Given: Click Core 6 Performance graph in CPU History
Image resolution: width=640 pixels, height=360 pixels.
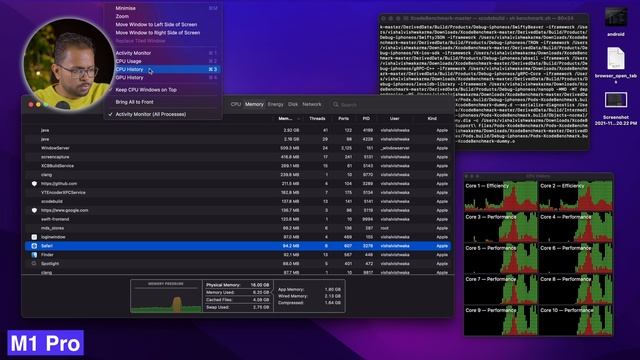Looking at the screenshot, I should [x=576, y=258].
